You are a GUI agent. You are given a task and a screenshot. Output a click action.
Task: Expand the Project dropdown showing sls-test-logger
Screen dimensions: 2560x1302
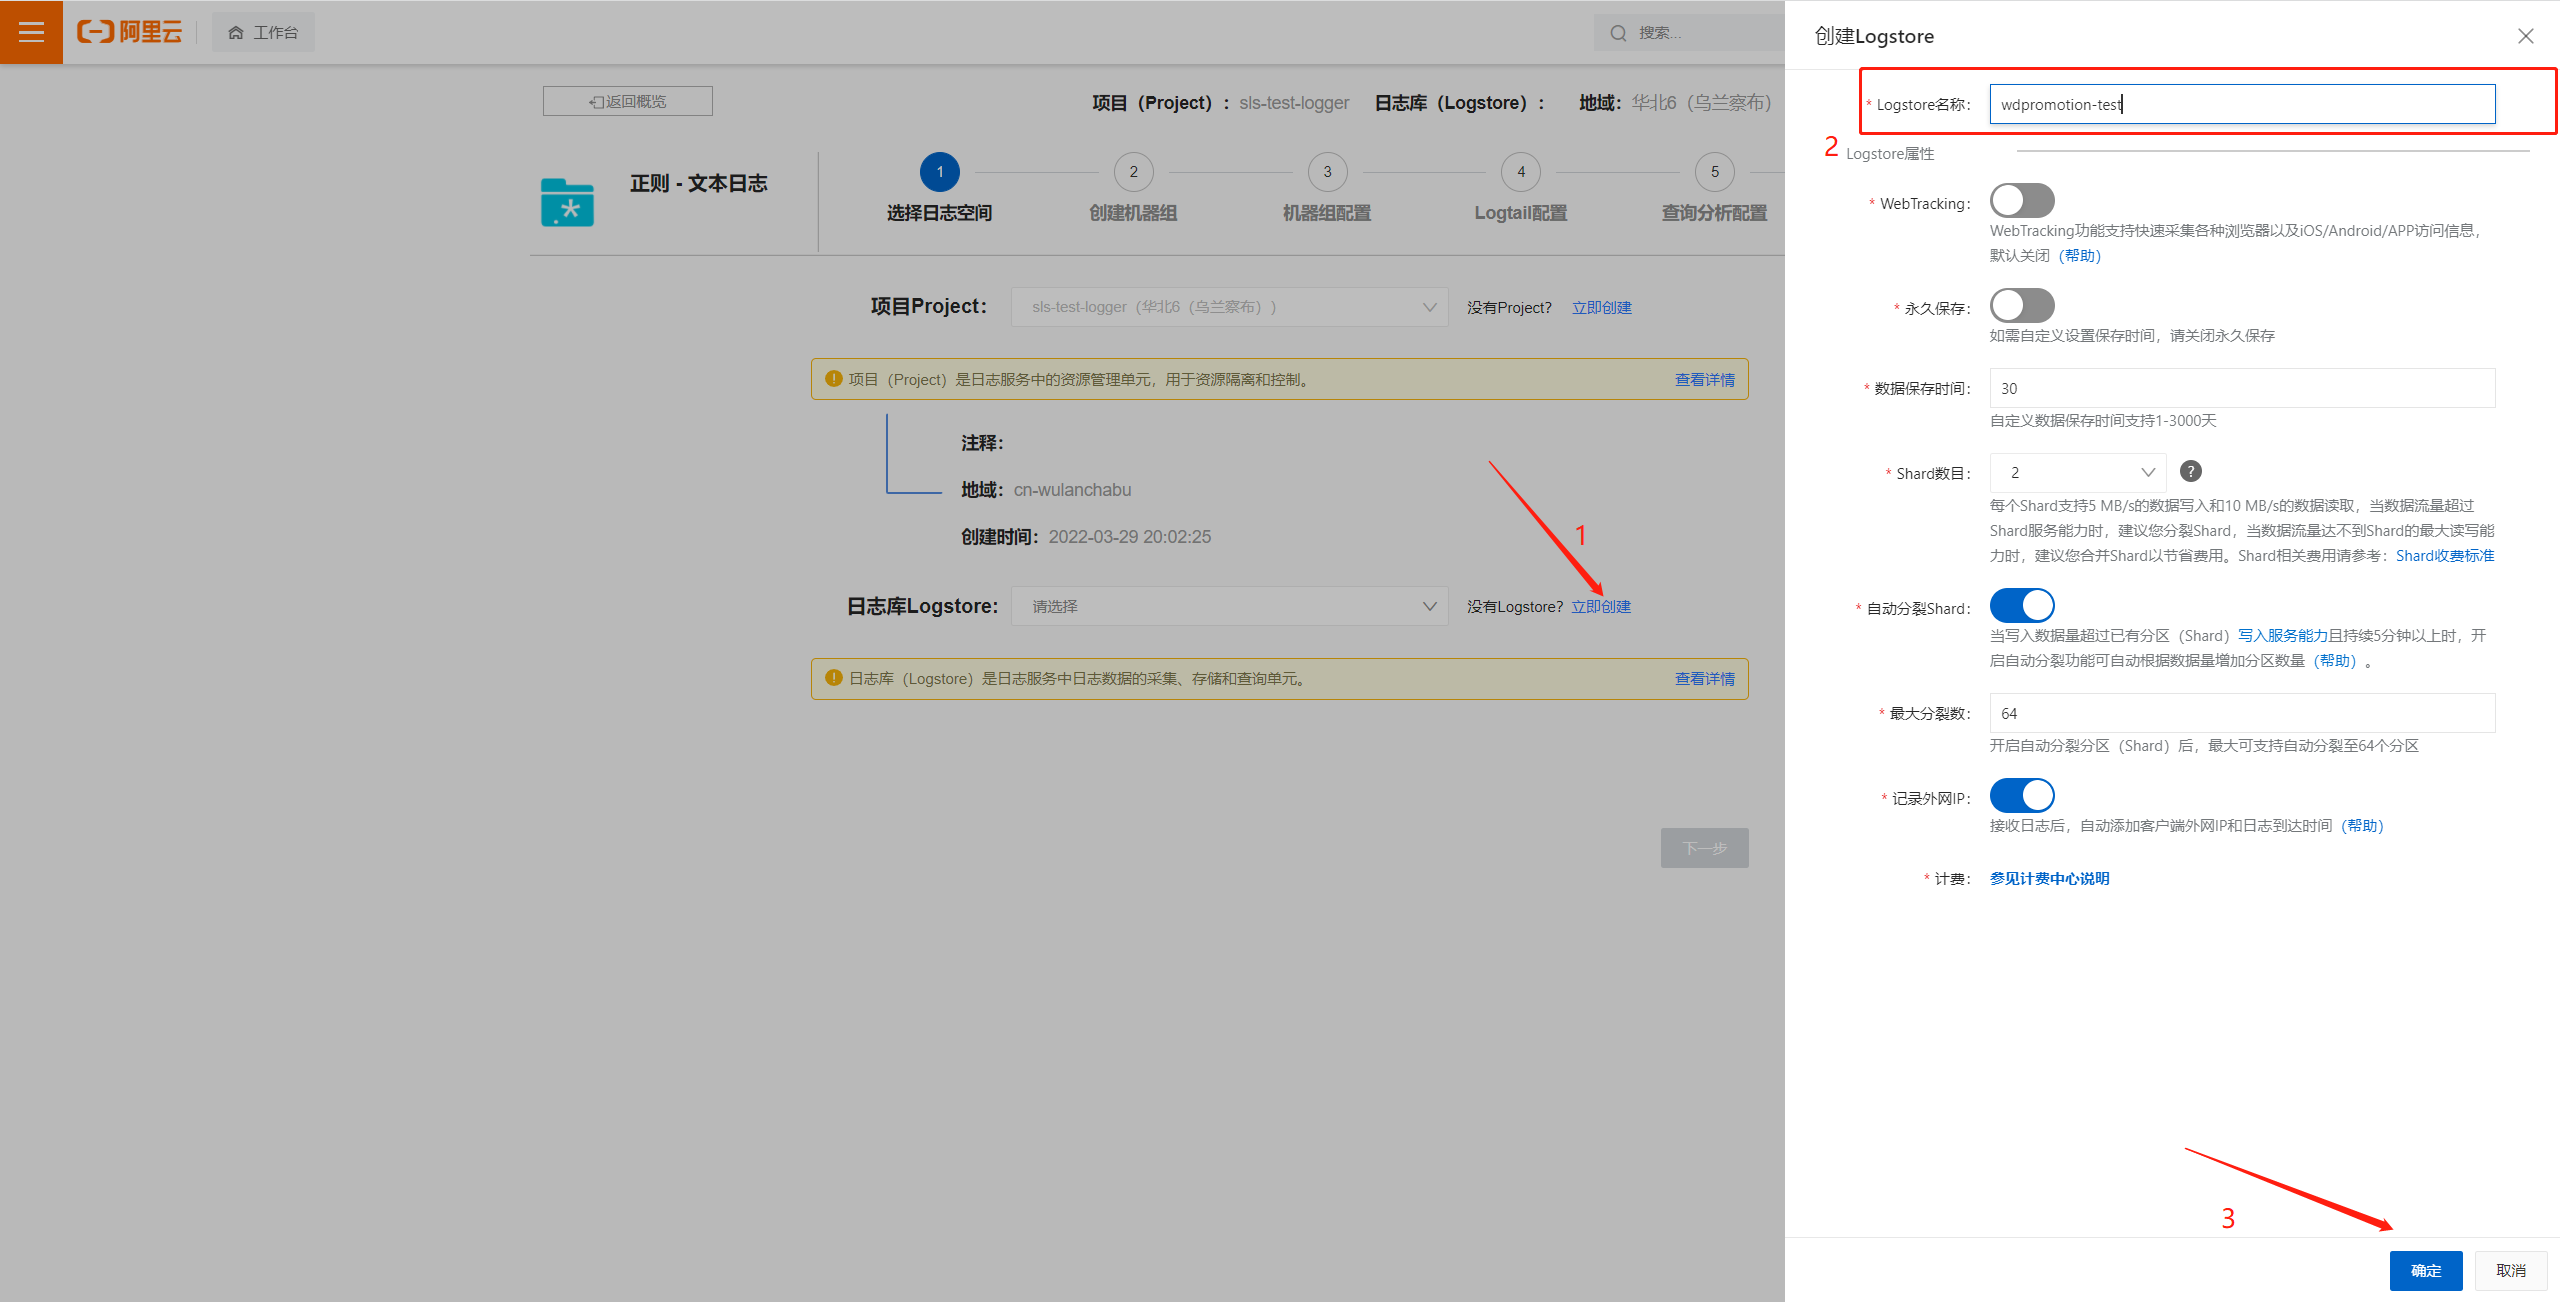click(x=1229, y=307)
